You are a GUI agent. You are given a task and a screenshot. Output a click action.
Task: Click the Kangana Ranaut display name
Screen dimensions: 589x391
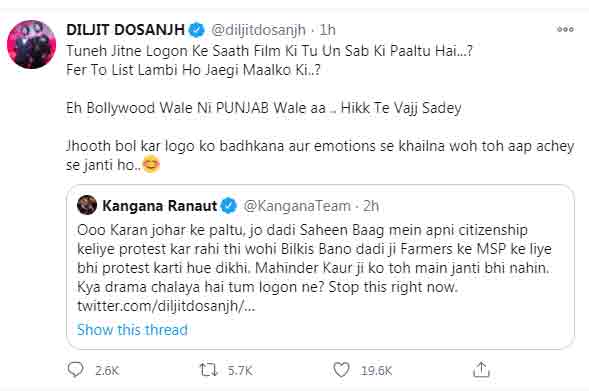(x=160, y=206)
